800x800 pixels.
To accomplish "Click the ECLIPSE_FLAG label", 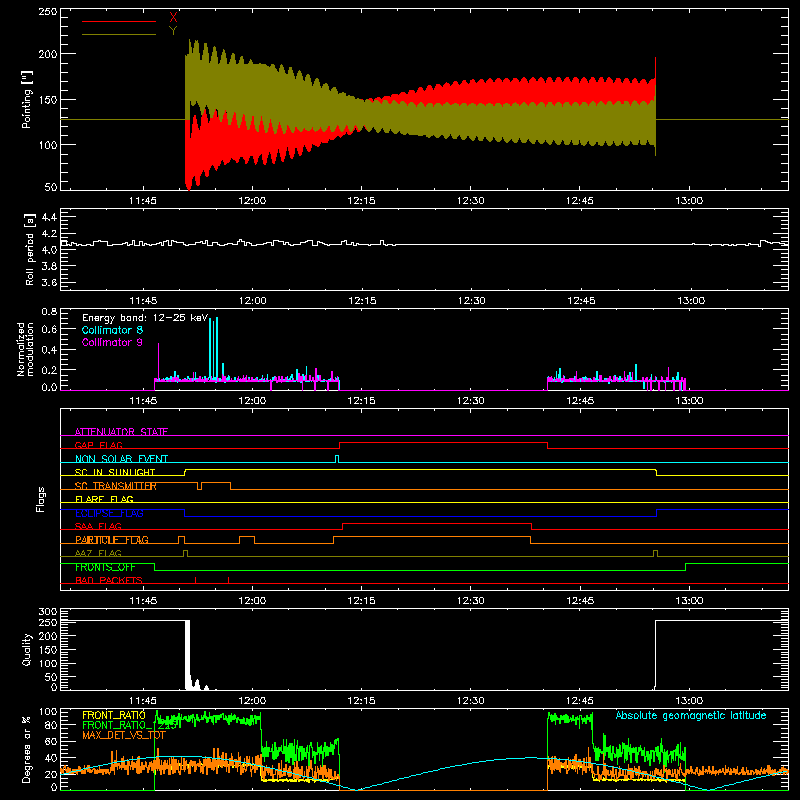I will 109,513.
